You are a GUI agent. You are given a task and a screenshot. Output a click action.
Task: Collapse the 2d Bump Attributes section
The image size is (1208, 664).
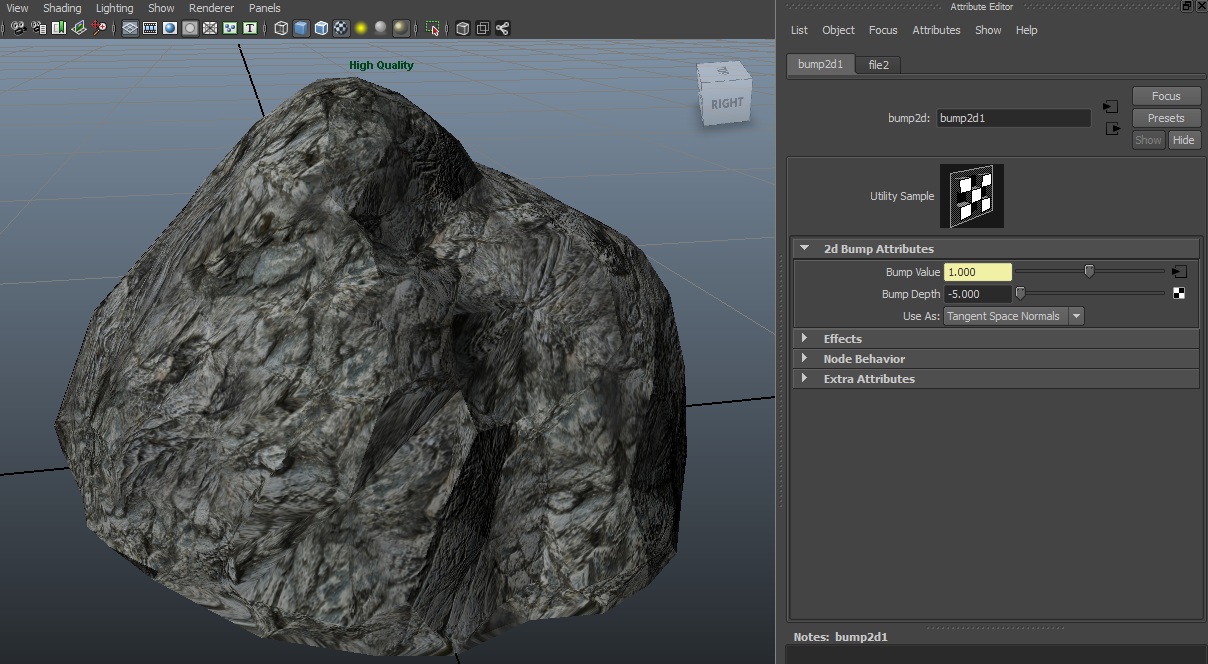pyautogui.click(x=996, y=249)
